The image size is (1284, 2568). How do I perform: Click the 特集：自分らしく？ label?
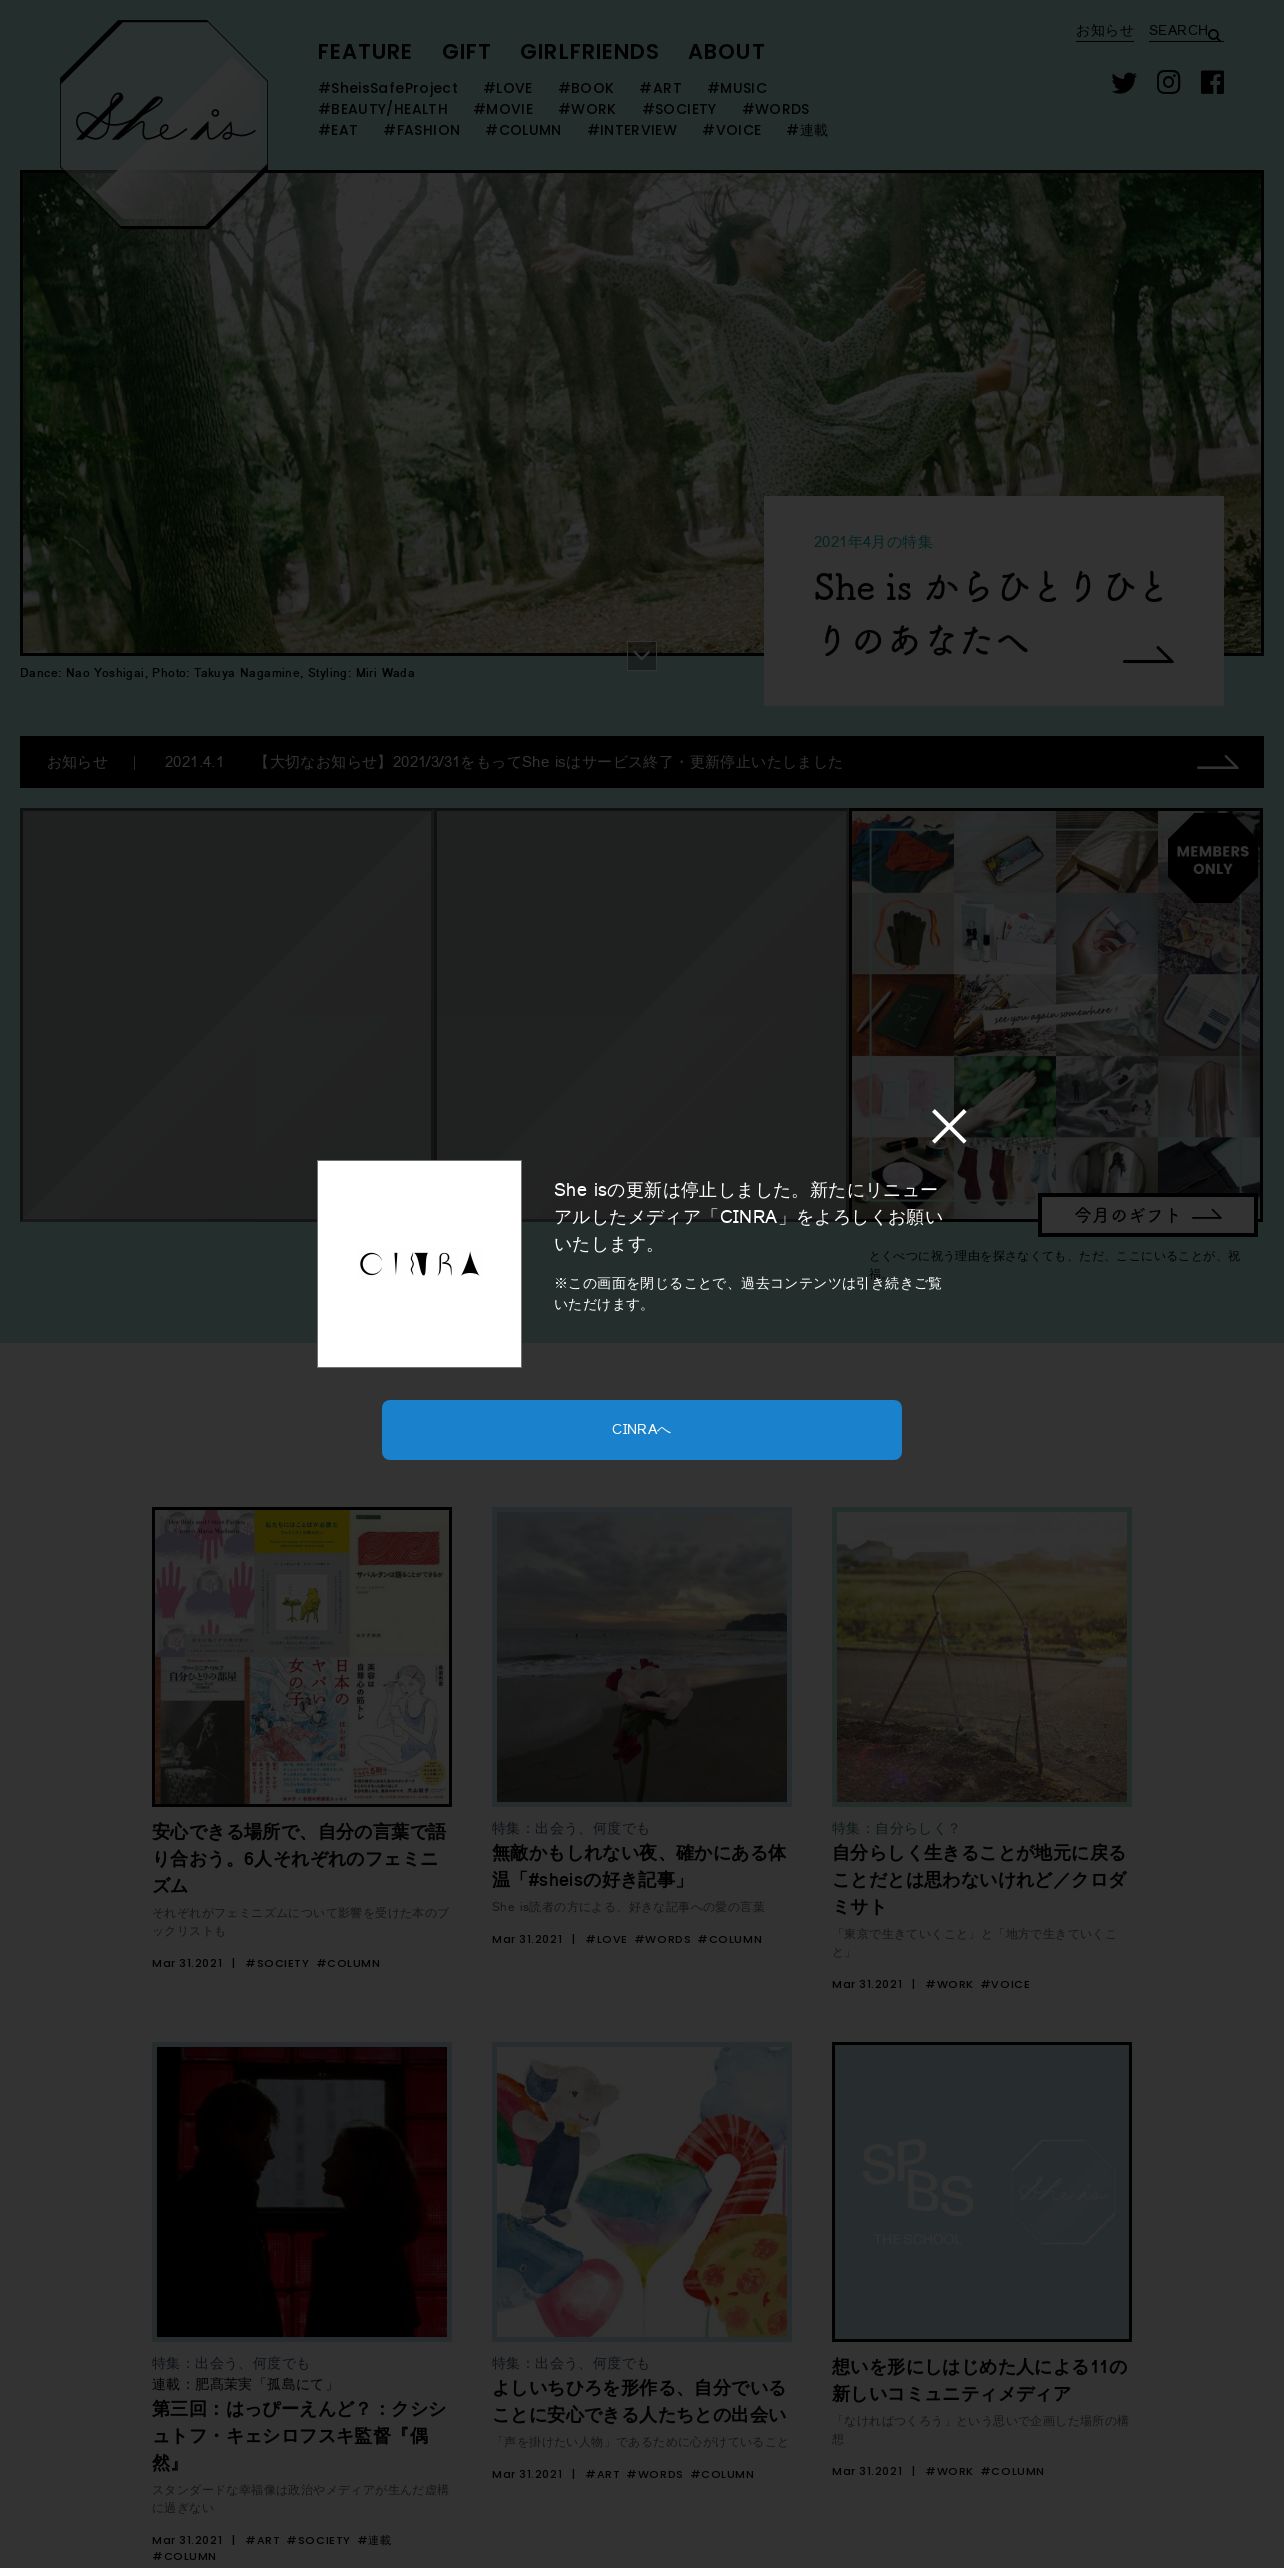pos(896,1828)
